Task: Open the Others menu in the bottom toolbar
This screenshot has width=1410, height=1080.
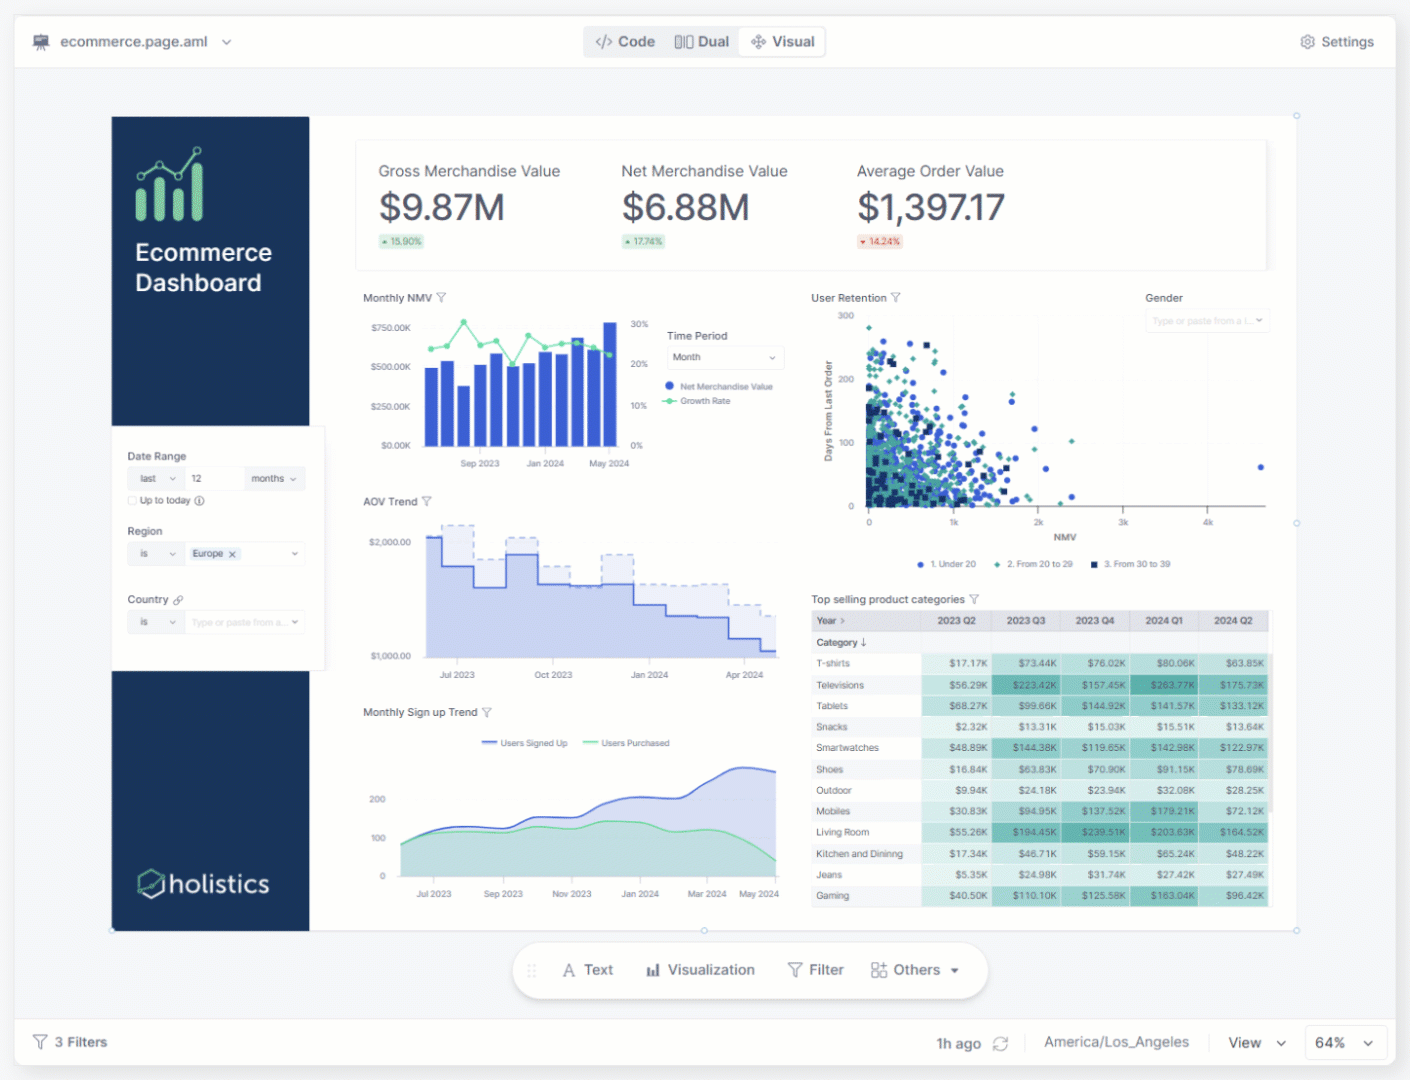Action: coord(915,969)
